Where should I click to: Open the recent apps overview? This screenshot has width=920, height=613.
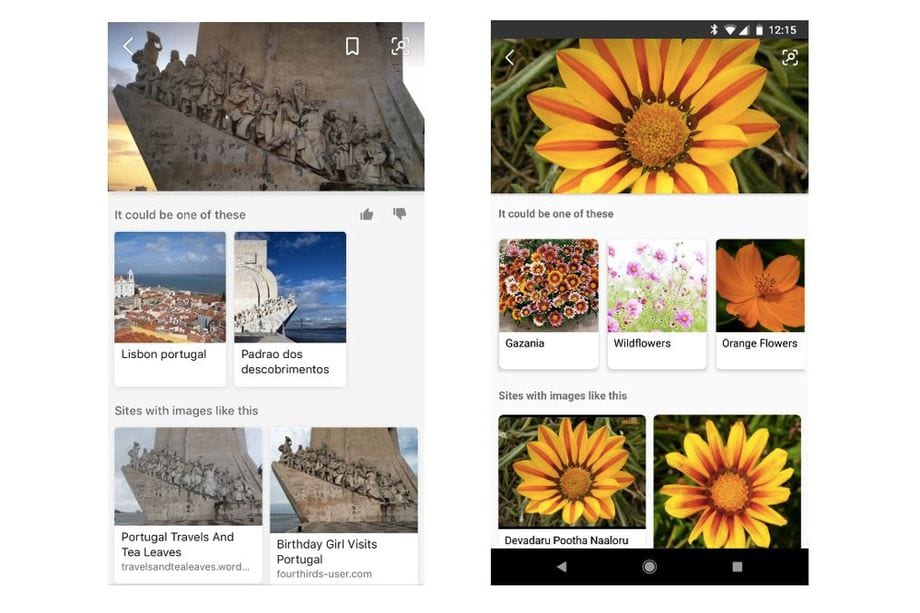tap(738, 565)
